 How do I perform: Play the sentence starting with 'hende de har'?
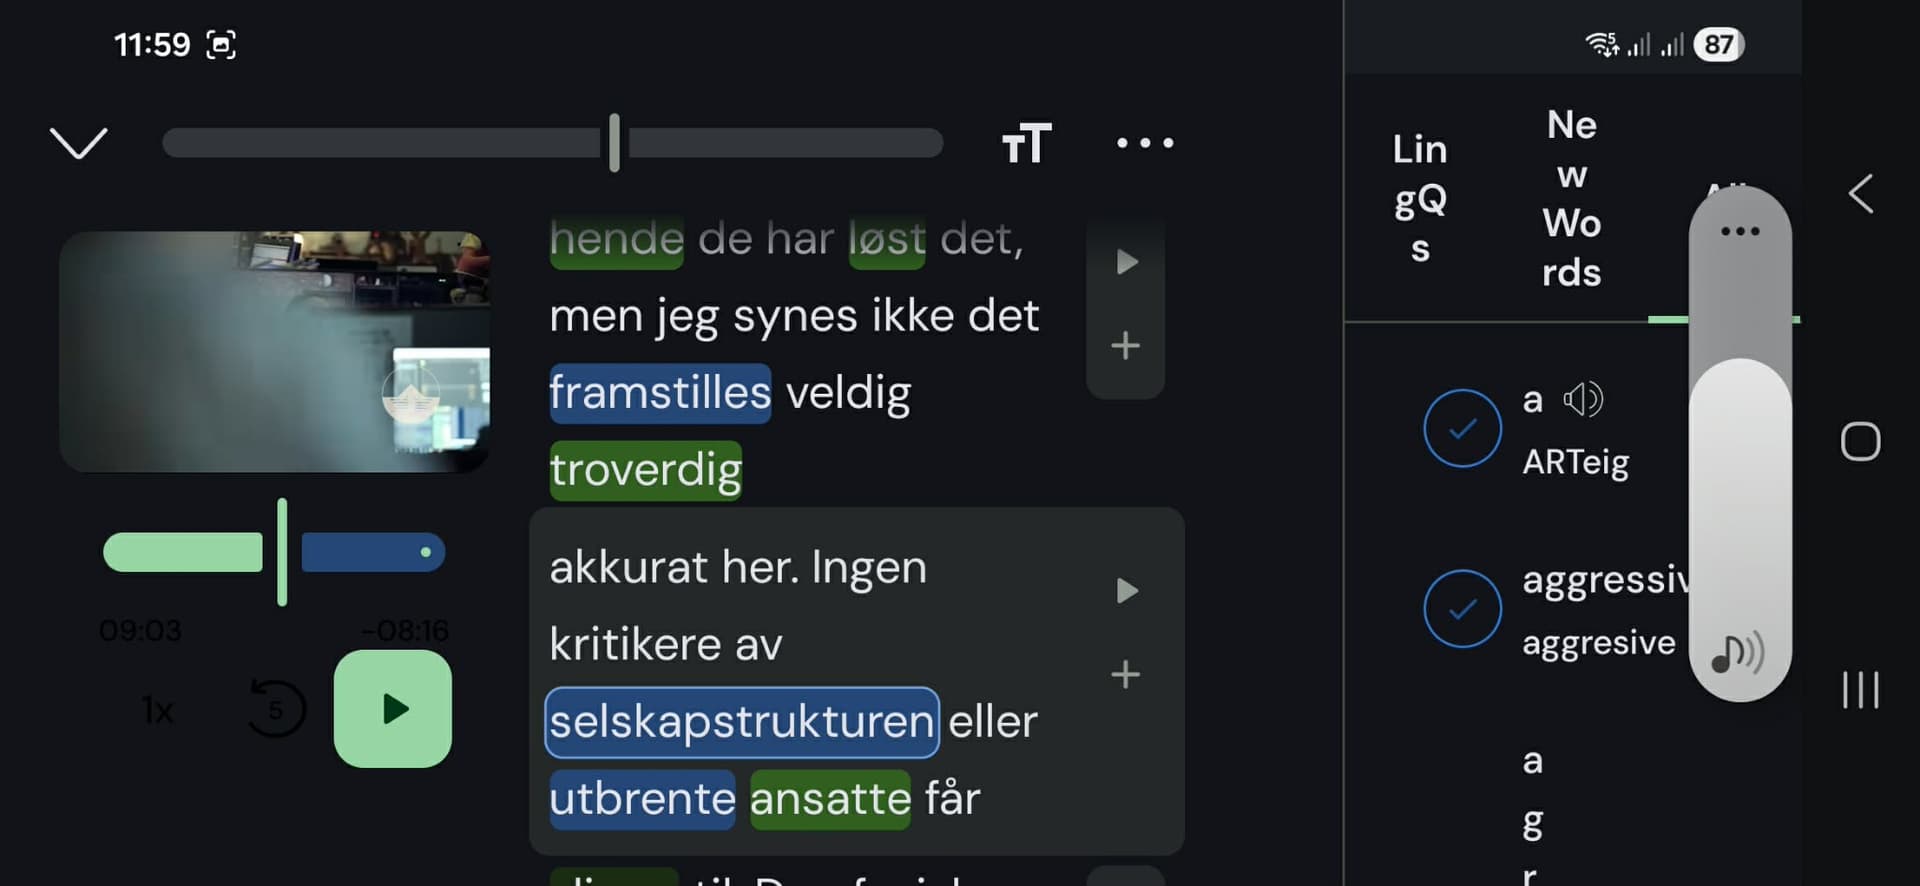[x=1127, y=262]
